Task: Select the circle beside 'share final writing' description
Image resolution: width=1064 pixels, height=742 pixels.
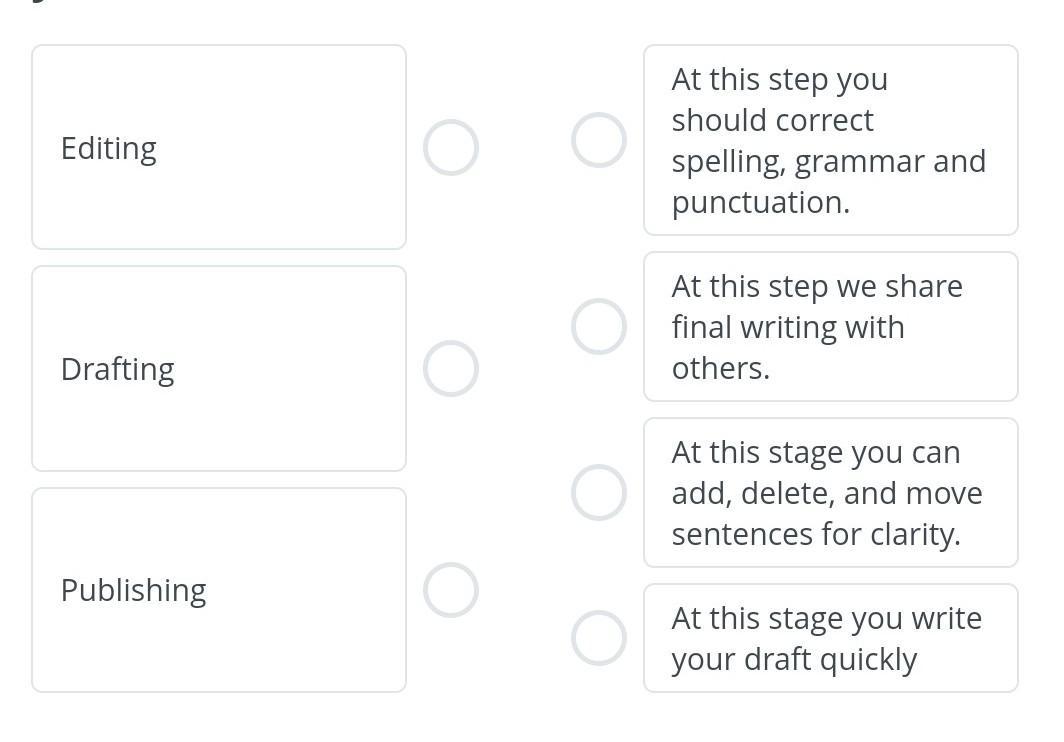Action: pyautogui.click(x=599, y=327)
